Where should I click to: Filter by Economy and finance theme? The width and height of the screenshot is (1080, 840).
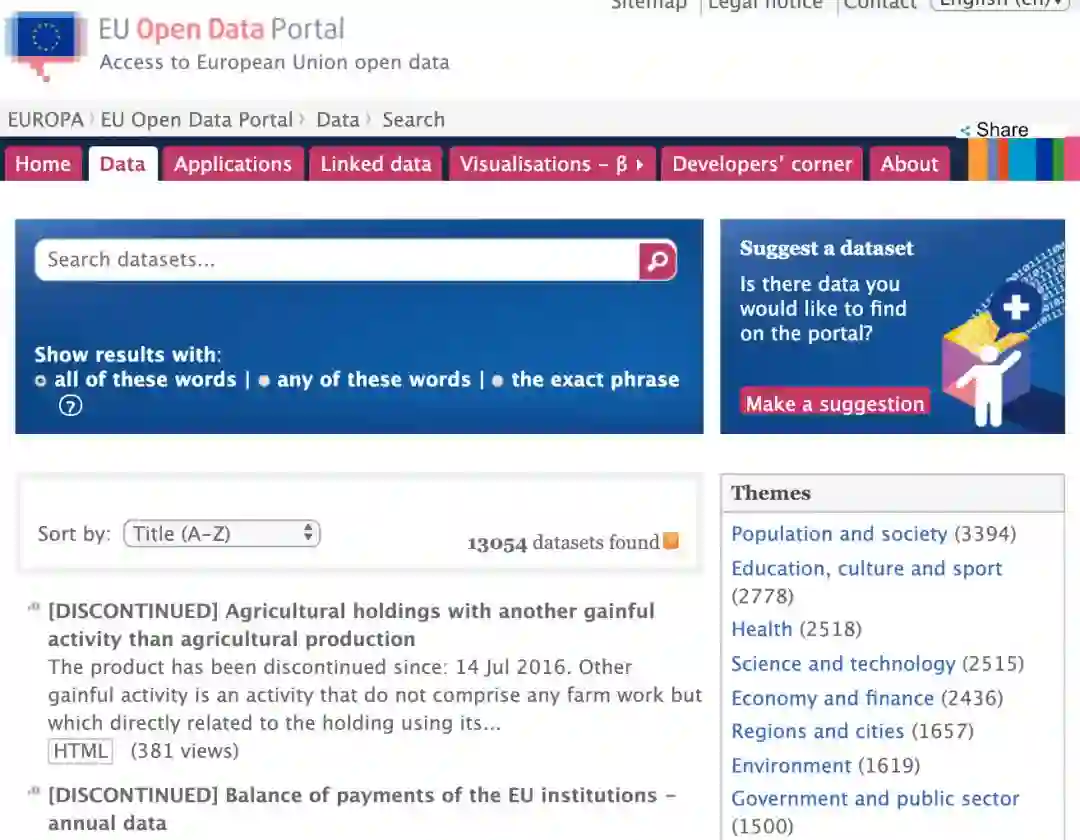[x=833, y=698]
